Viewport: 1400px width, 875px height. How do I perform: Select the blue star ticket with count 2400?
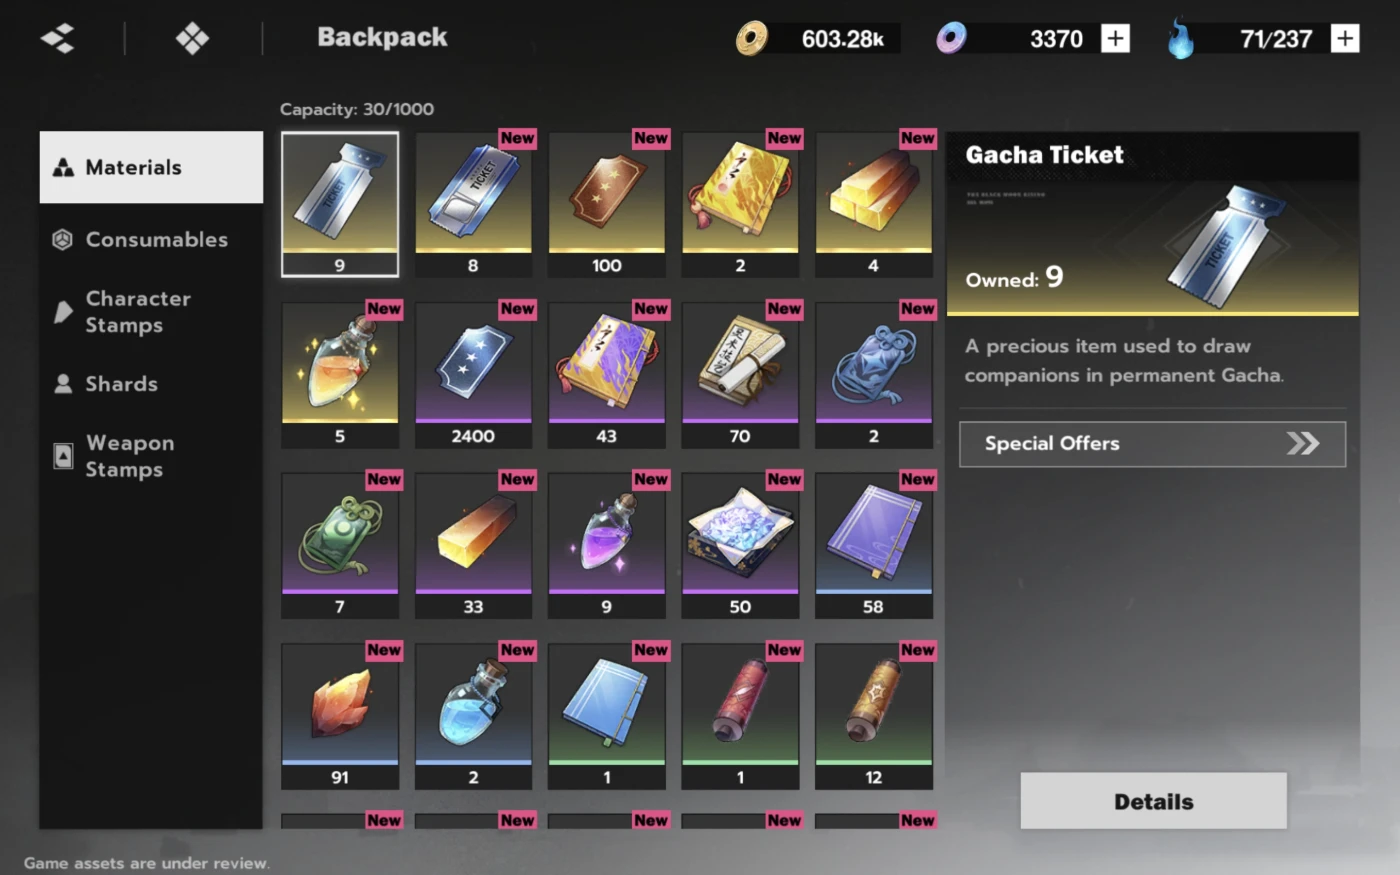[473, 375]
